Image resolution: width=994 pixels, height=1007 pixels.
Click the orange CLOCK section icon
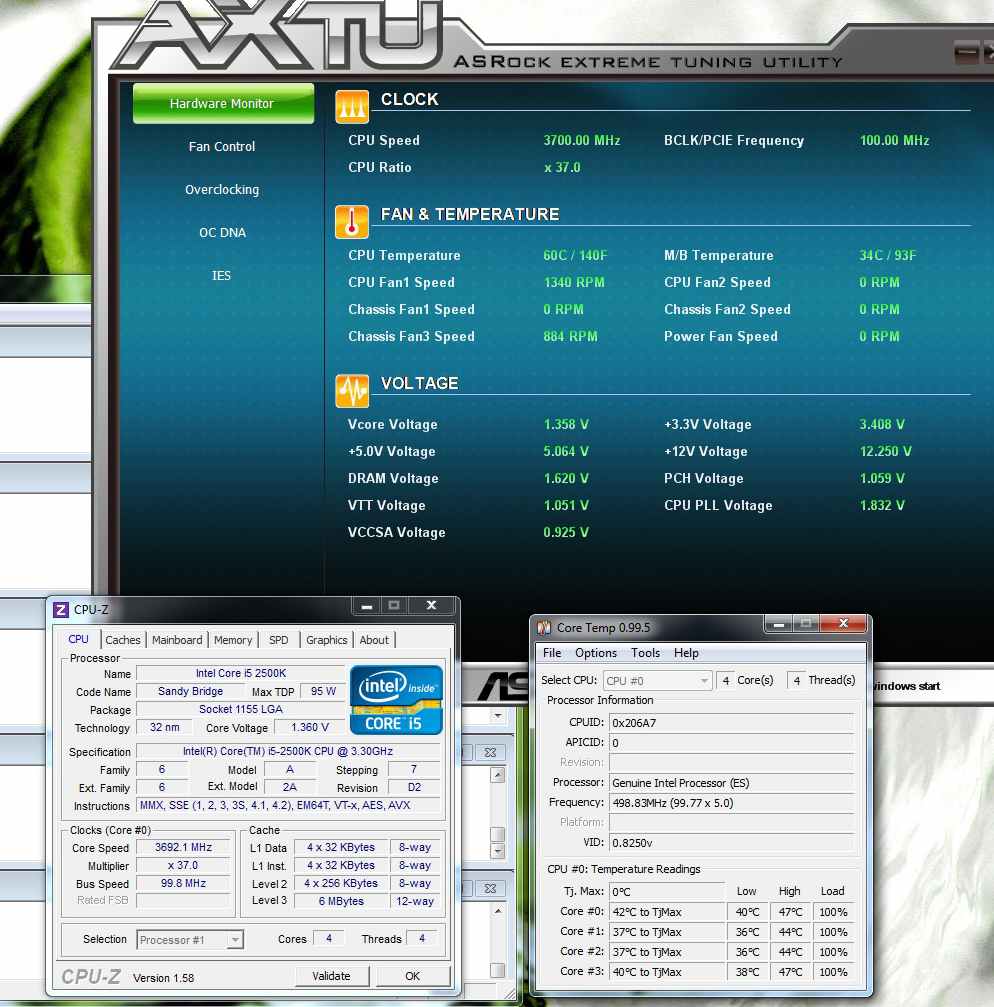pos(352,106)
